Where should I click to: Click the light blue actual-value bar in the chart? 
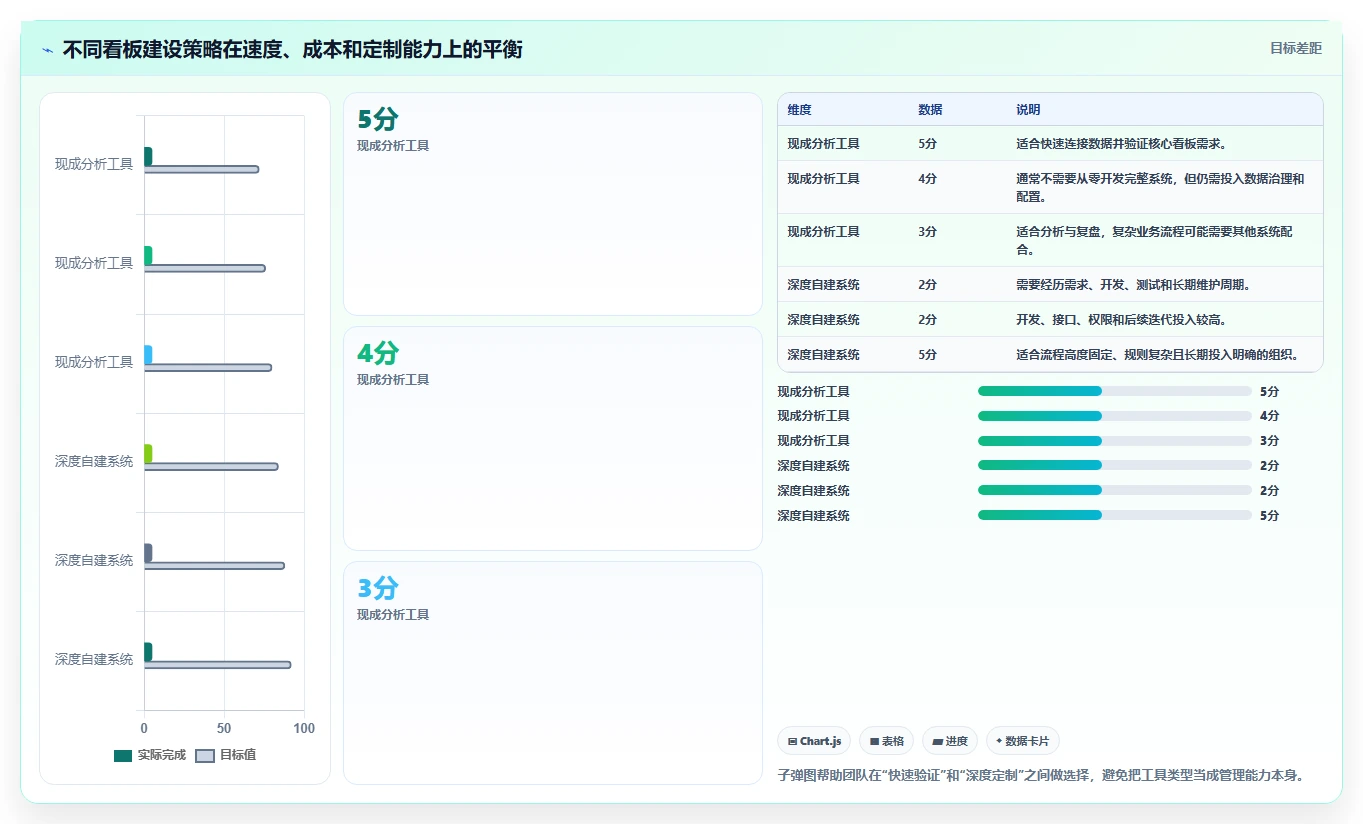(x=148, y=354)
